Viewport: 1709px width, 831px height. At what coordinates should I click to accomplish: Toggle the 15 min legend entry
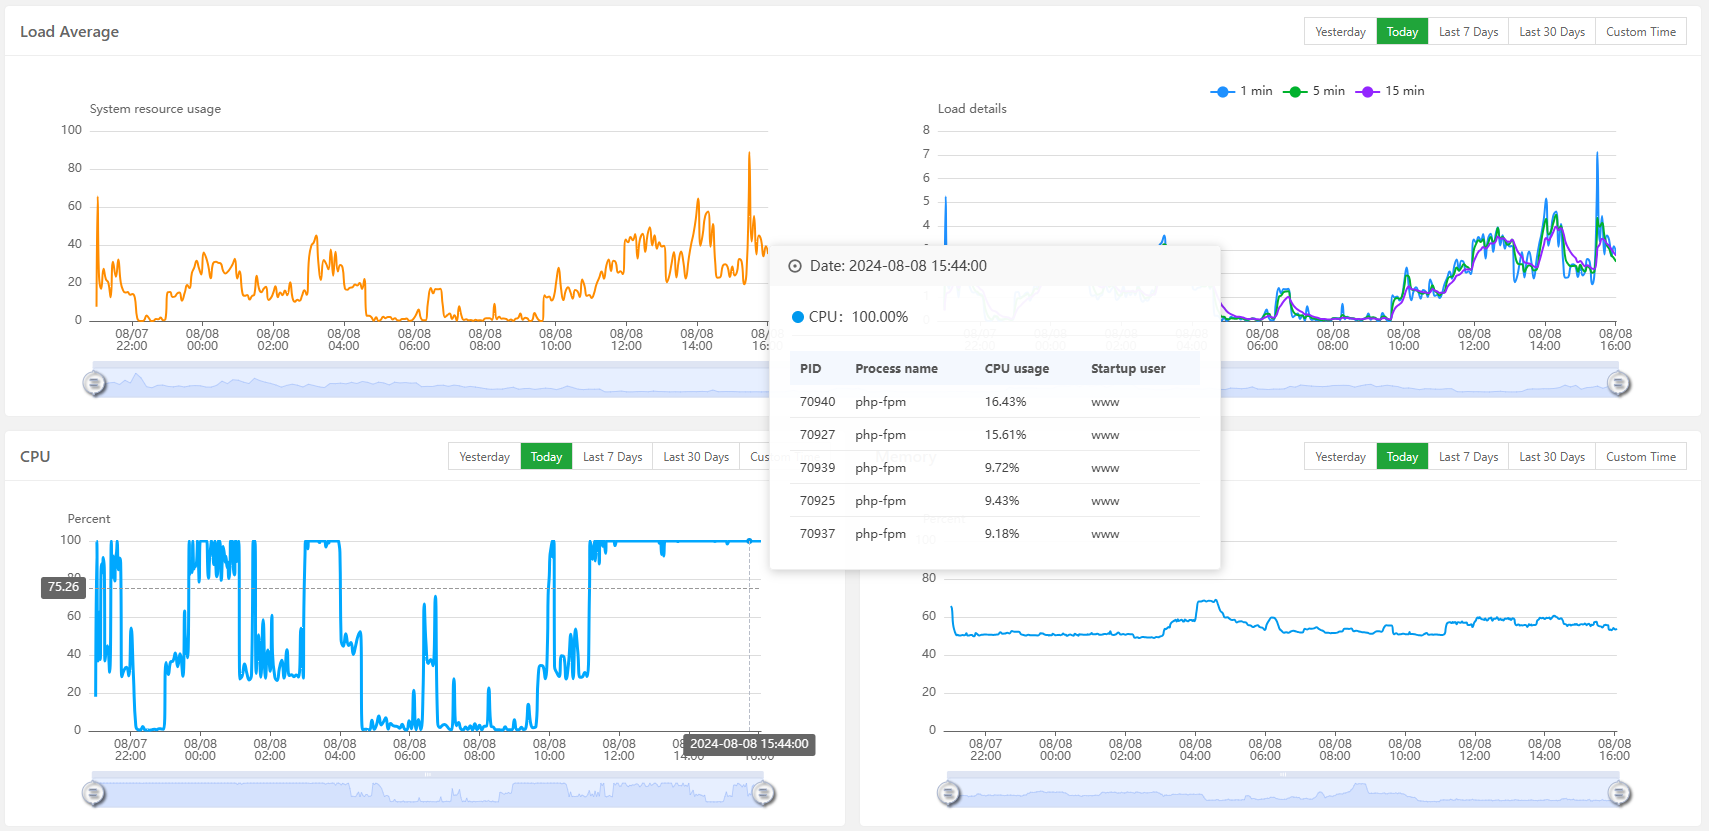coord(1390,91)
